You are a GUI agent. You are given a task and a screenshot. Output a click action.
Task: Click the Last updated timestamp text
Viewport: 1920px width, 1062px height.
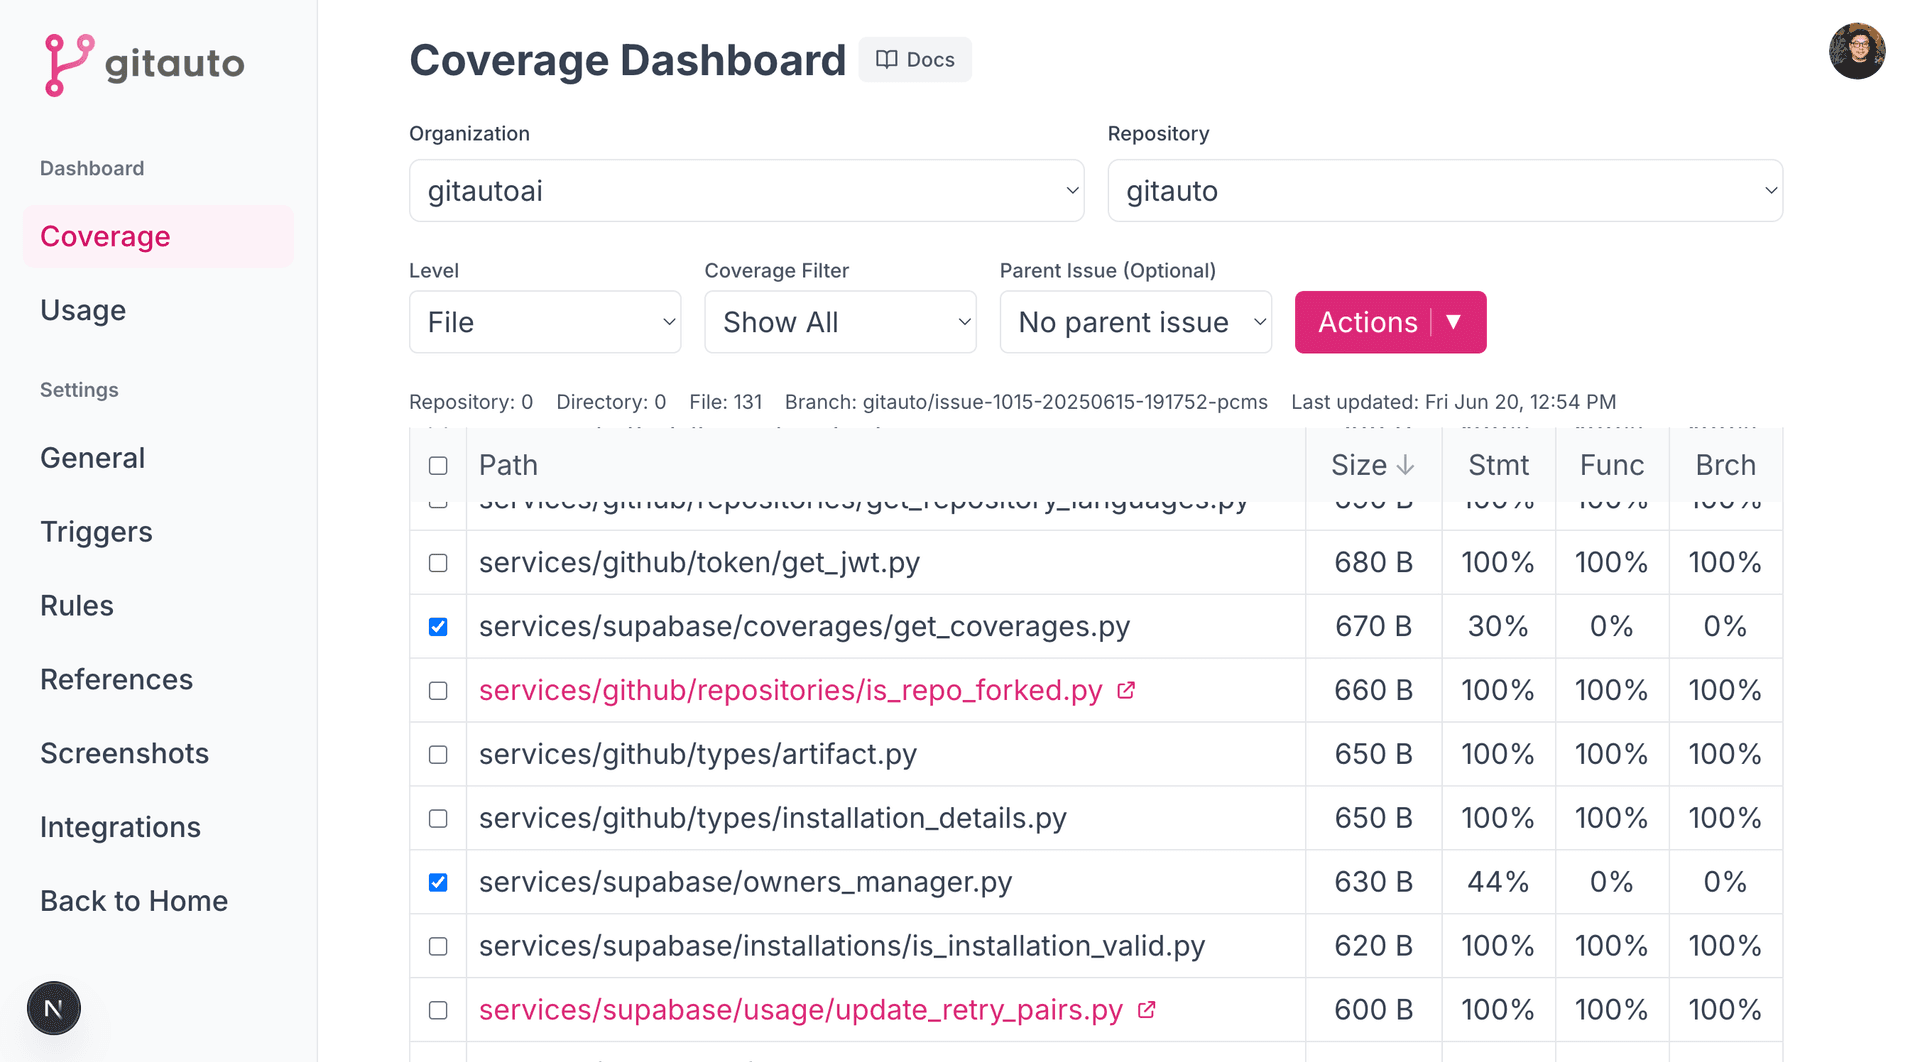tap(1453, 402)
